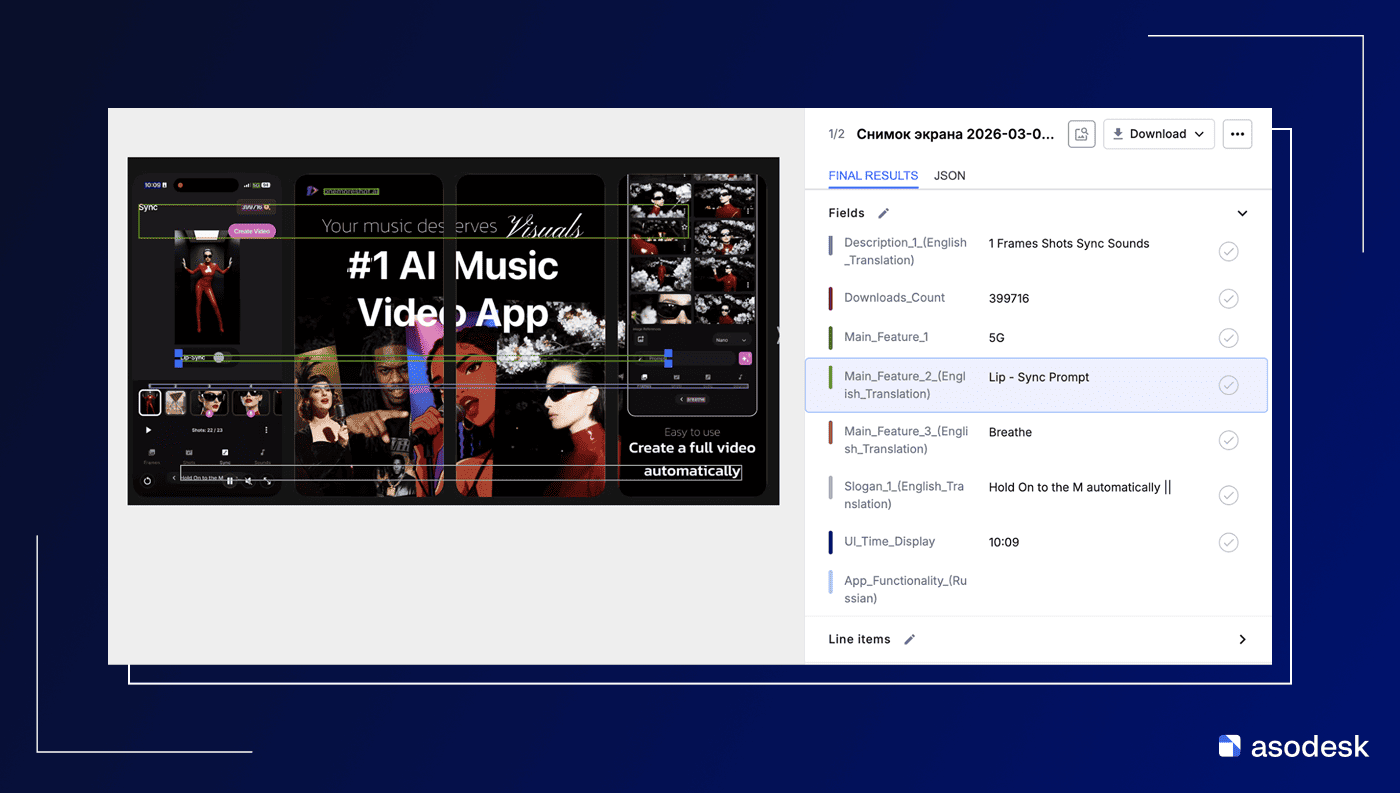Click the pink magic sparkle button in the mockup

point(745,358)
